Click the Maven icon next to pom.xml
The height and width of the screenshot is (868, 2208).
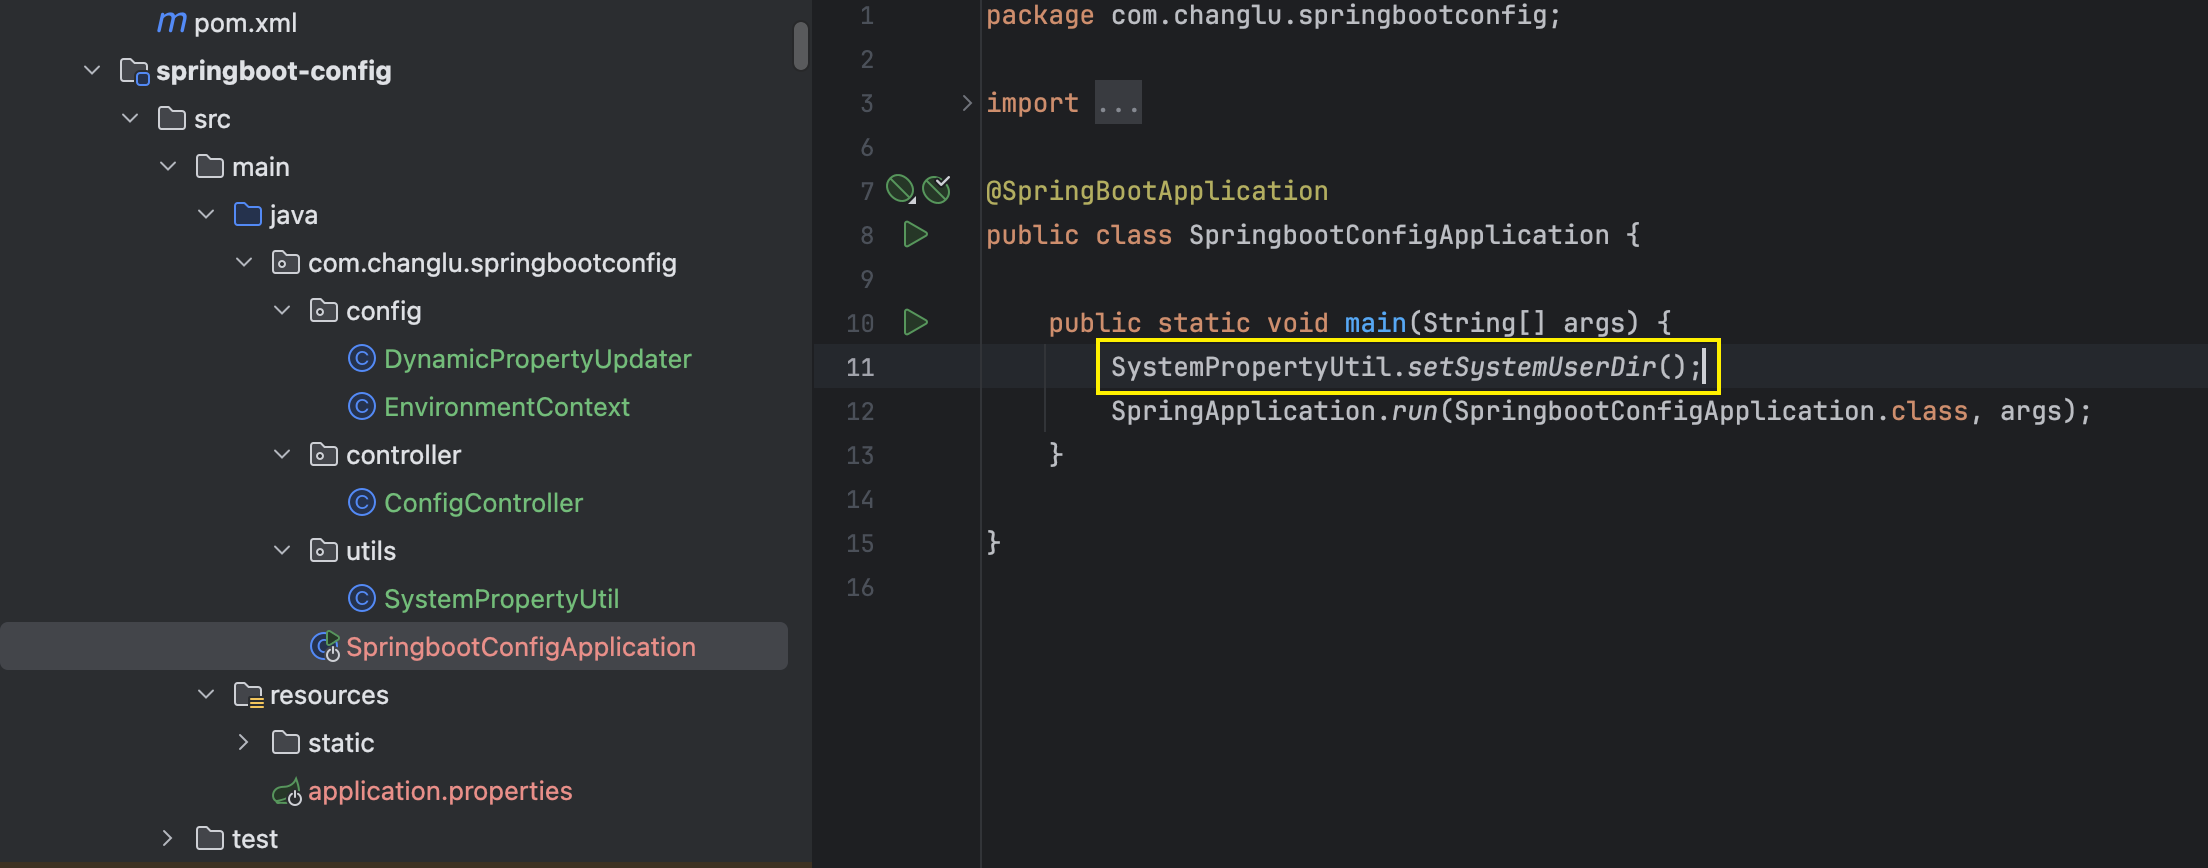coord(172,22)
